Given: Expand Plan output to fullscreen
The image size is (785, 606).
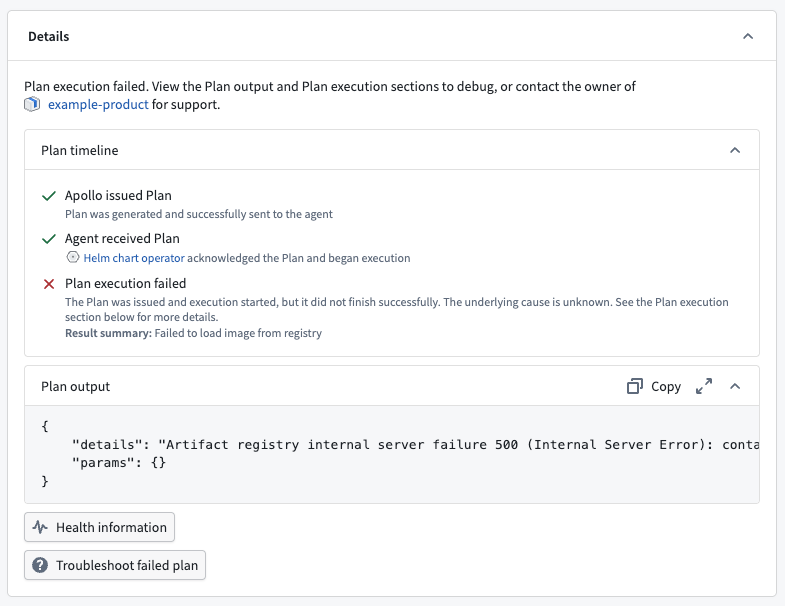Looking at the screenshot, I should tap(704, 386).
